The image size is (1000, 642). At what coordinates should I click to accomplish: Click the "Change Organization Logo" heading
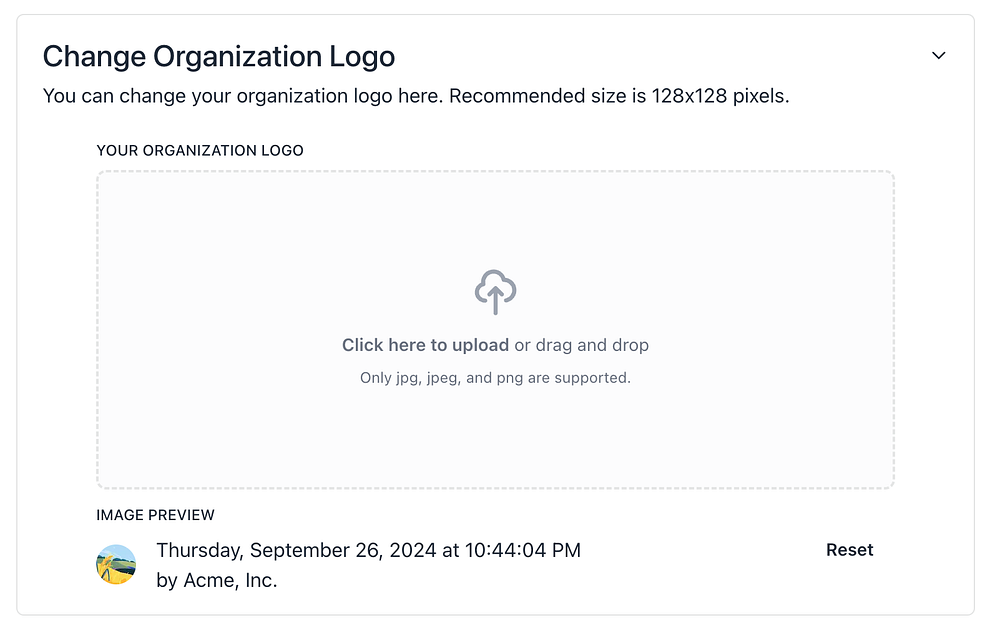[x=218, y=57]
